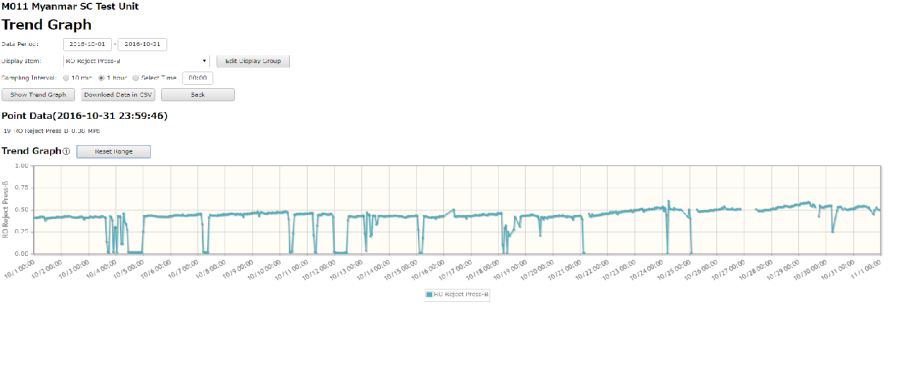Open the Display Item dropdown

tap(136, 61)
